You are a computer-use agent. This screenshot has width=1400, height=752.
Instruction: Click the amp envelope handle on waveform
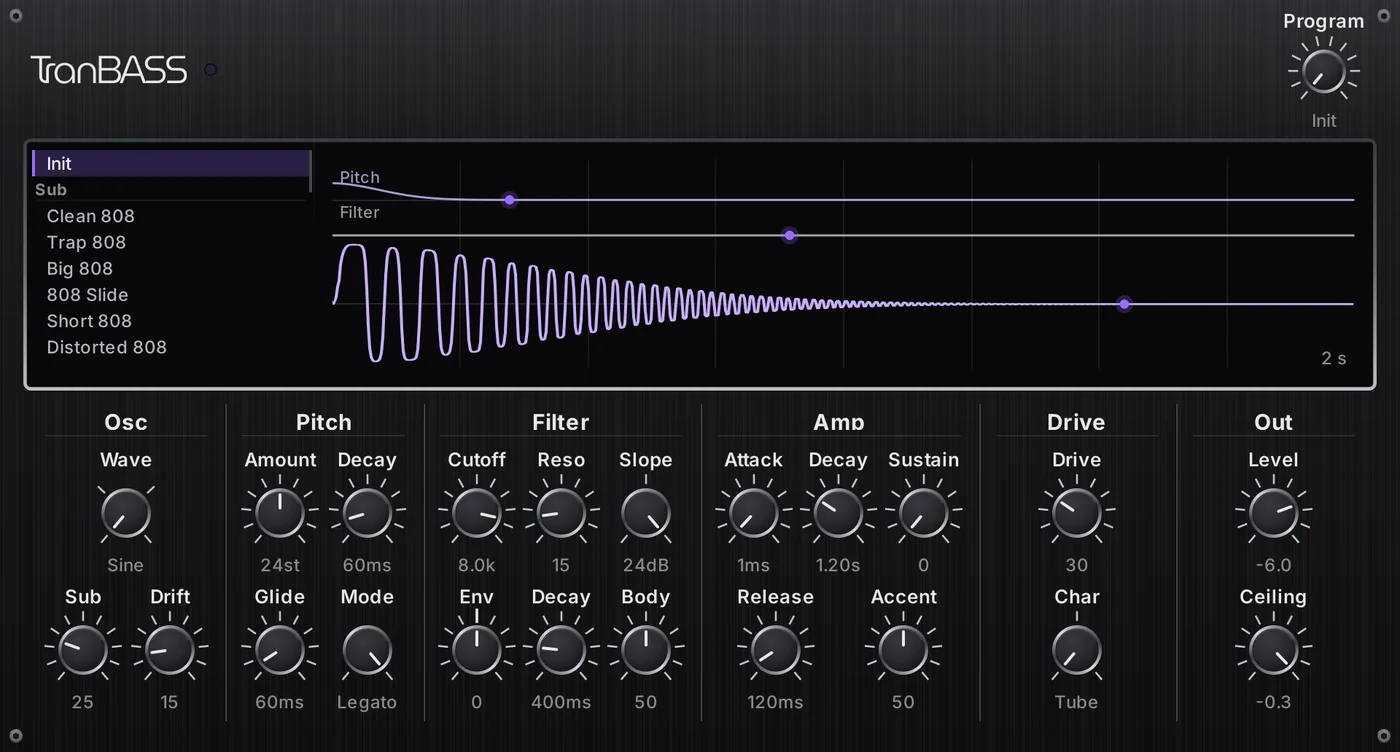point(1124,304)
